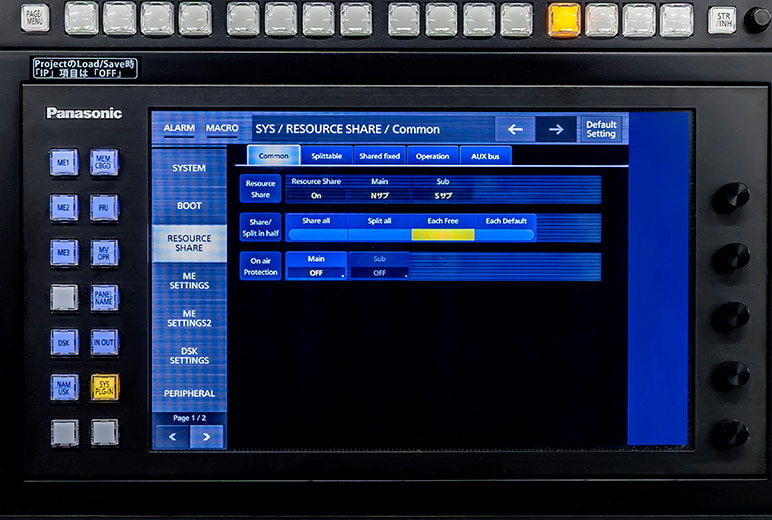This screenshot has height=520, width=772.
Task: Select the Share all mode
Action: tap(316, 234)
